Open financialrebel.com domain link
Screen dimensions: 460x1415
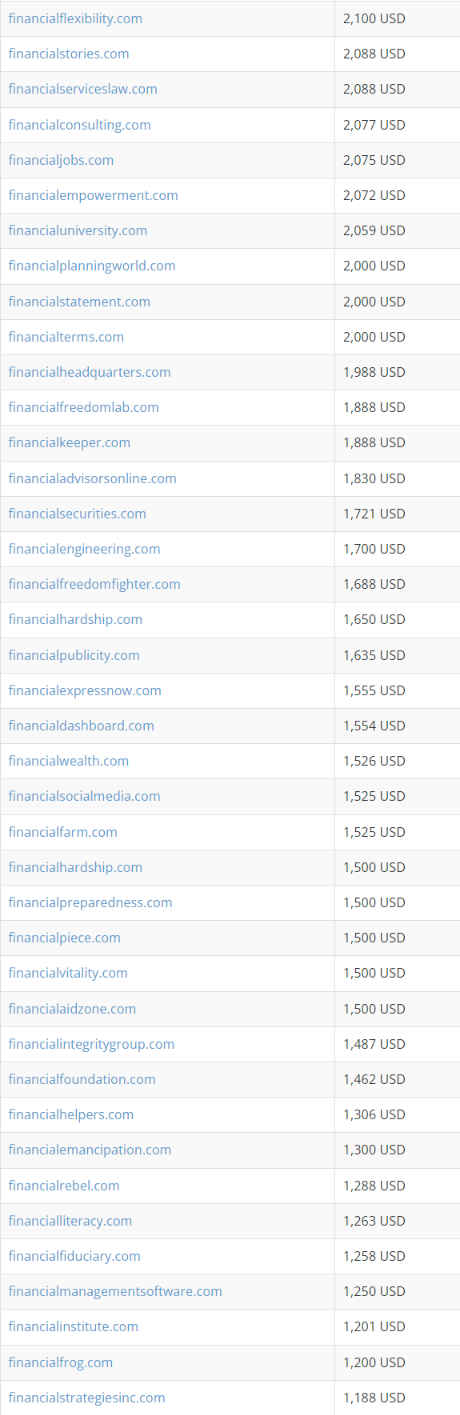64,1185
